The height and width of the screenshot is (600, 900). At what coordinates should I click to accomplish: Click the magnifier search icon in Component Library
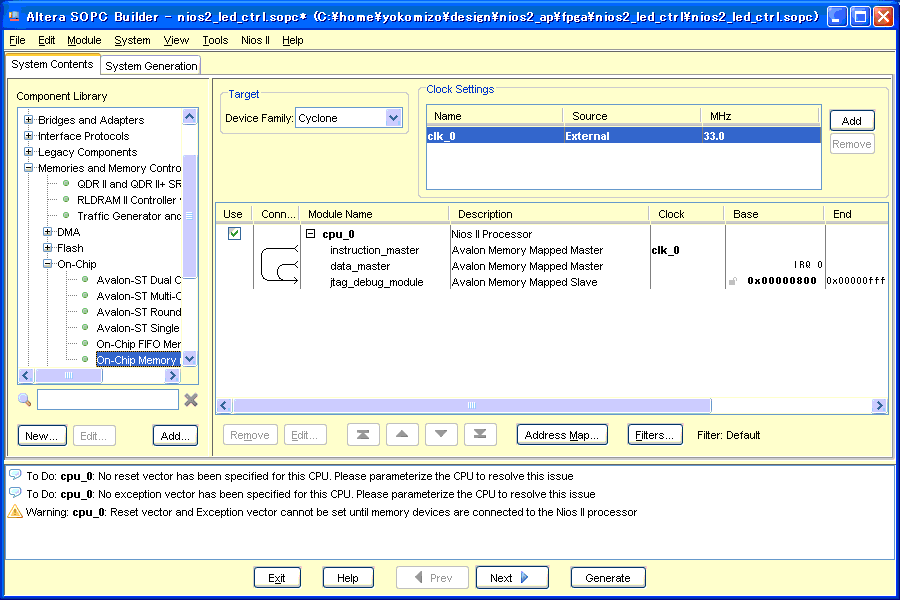click(x=24, y=400)
